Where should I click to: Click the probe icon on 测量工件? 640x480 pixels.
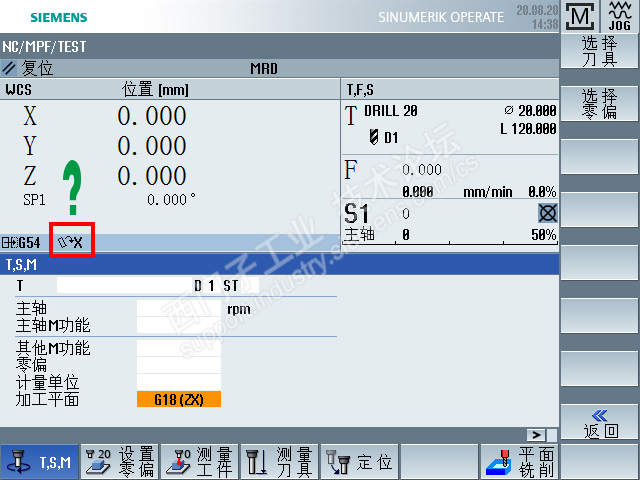pos(179,462)
